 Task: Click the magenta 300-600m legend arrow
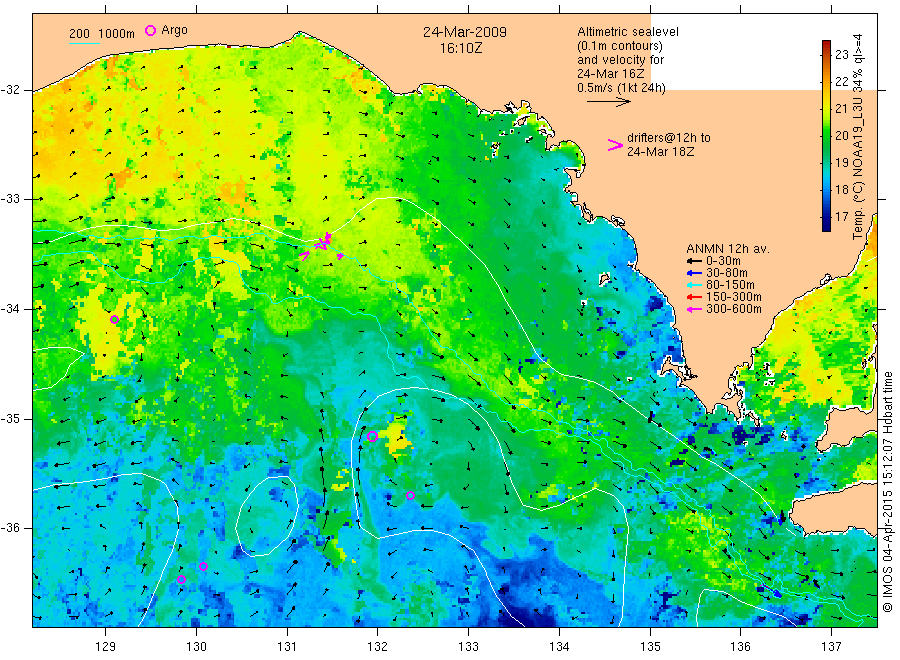click(x=694, y=309)
